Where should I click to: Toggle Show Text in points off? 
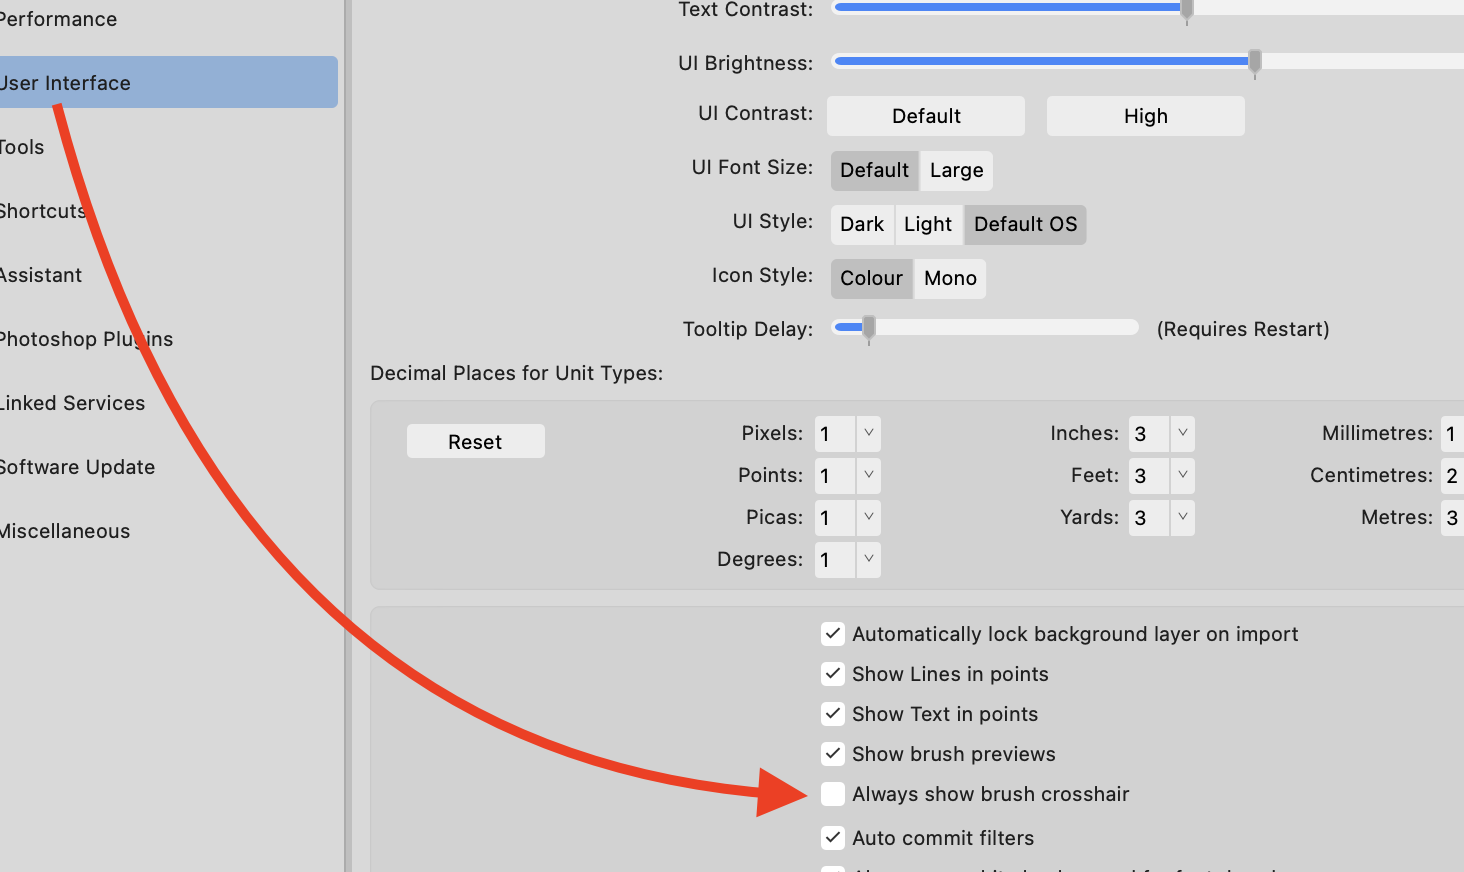point(832,713)
